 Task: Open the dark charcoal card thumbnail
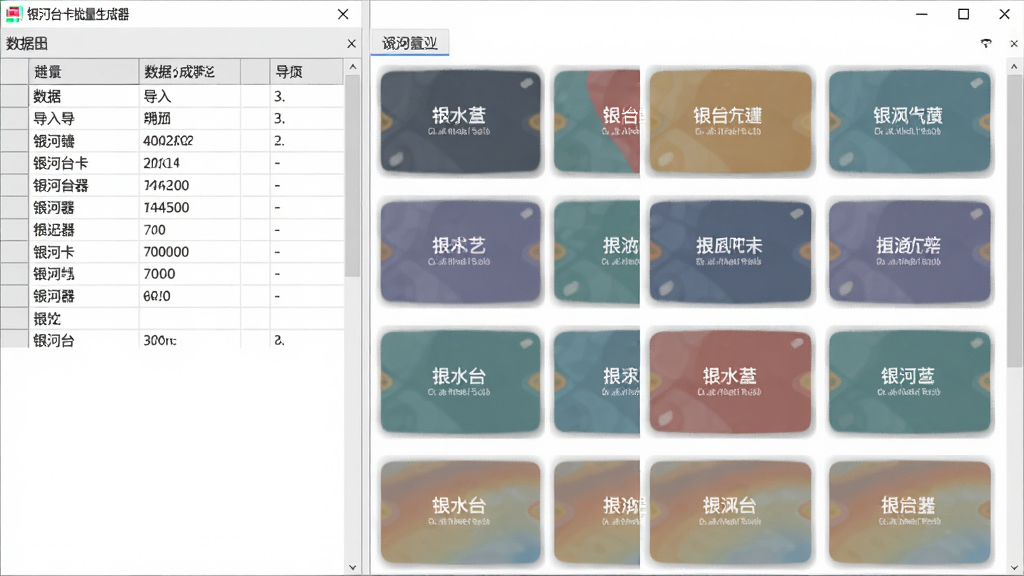click(460, 121)
